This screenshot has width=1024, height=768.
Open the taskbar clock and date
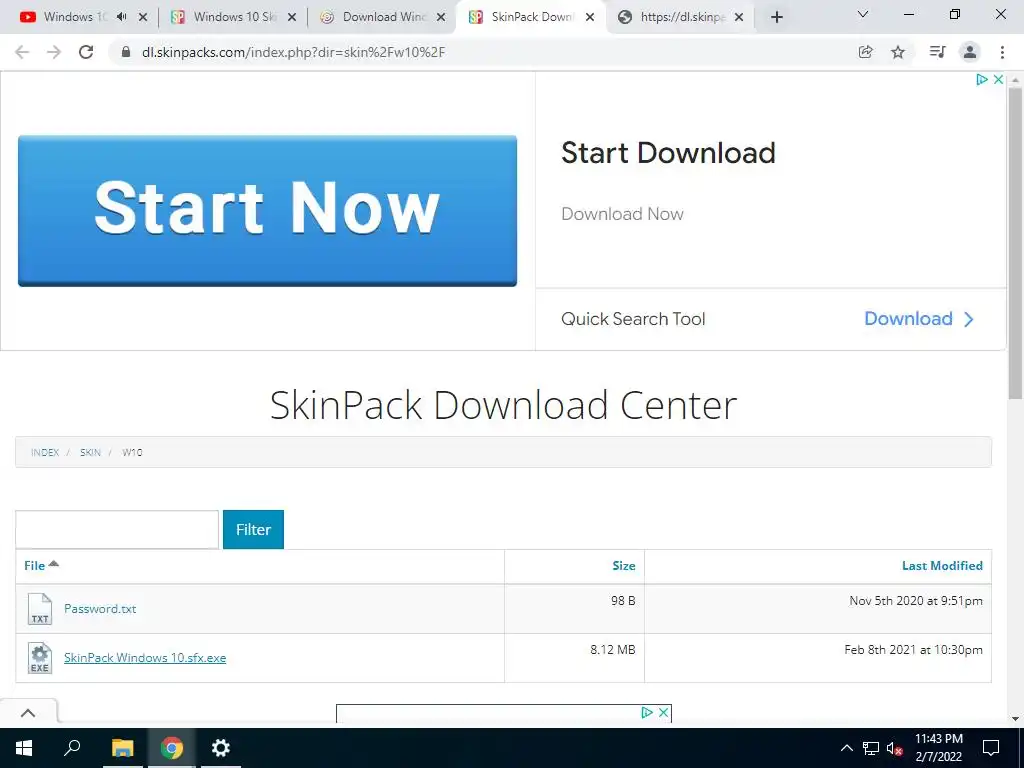tap(938, 748)
